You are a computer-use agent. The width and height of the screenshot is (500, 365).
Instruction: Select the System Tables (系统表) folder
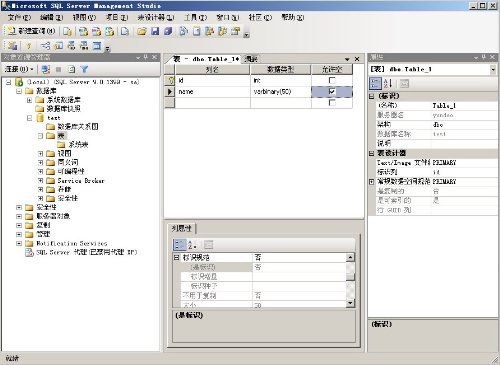[78, 145]
